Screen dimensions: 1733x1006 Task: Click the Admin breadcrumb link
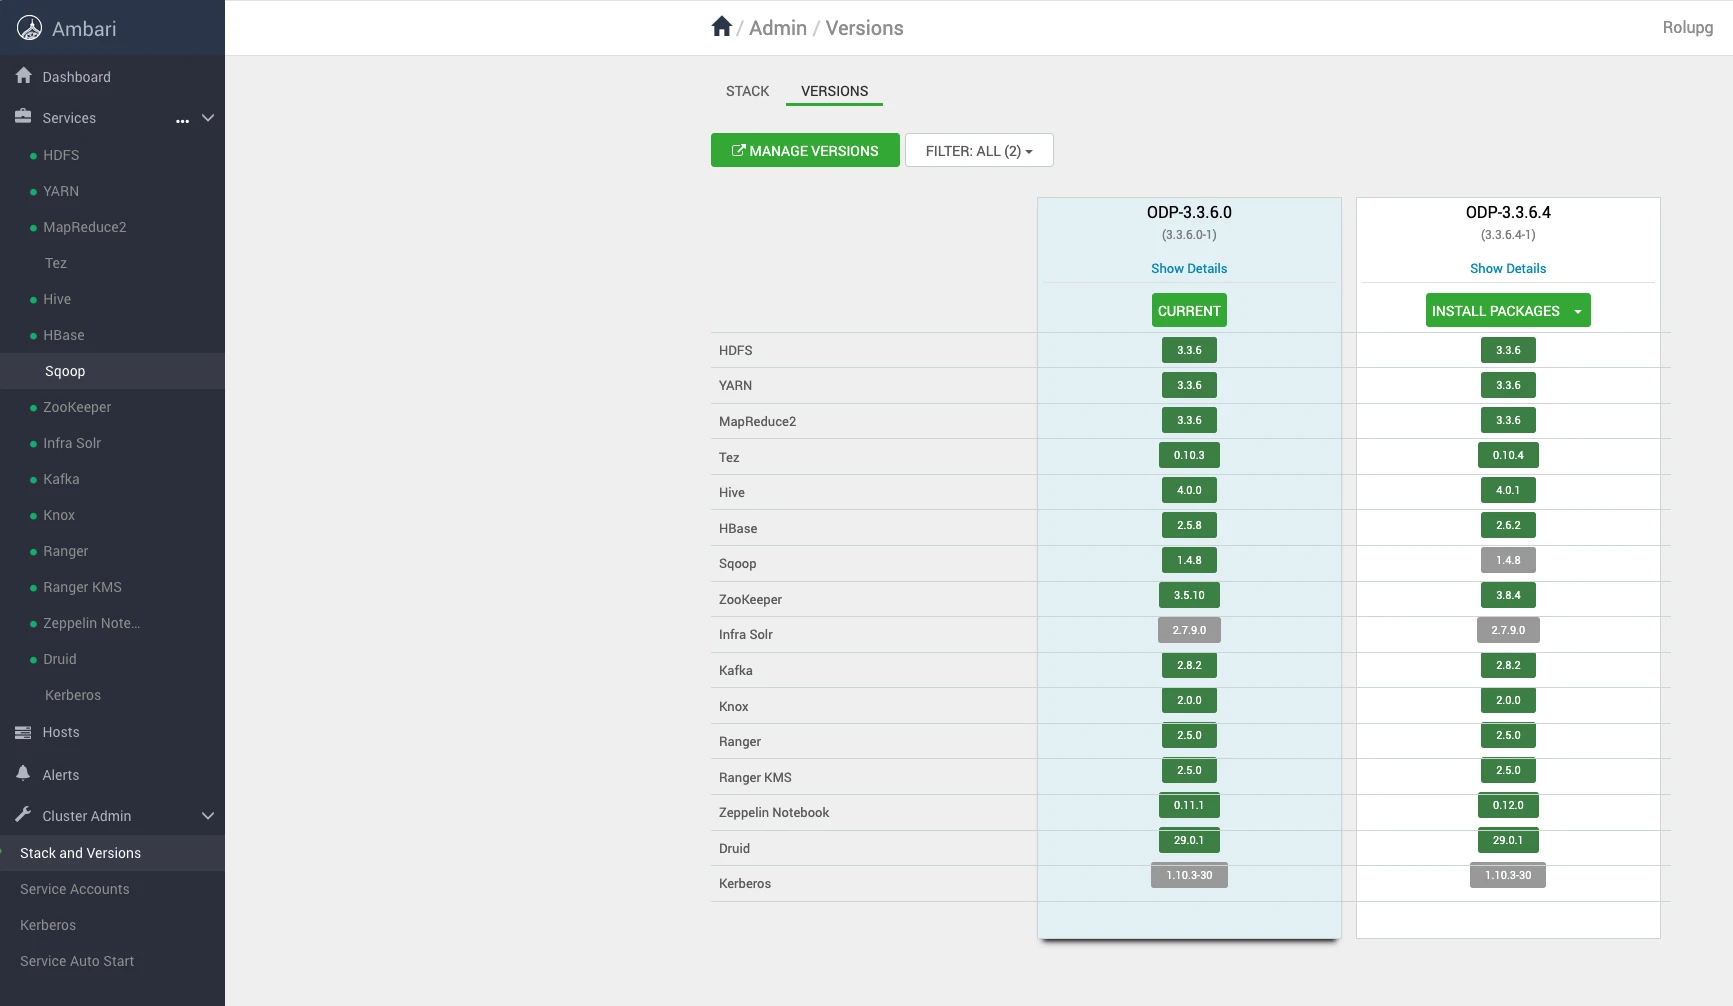[x=778, y=28]
